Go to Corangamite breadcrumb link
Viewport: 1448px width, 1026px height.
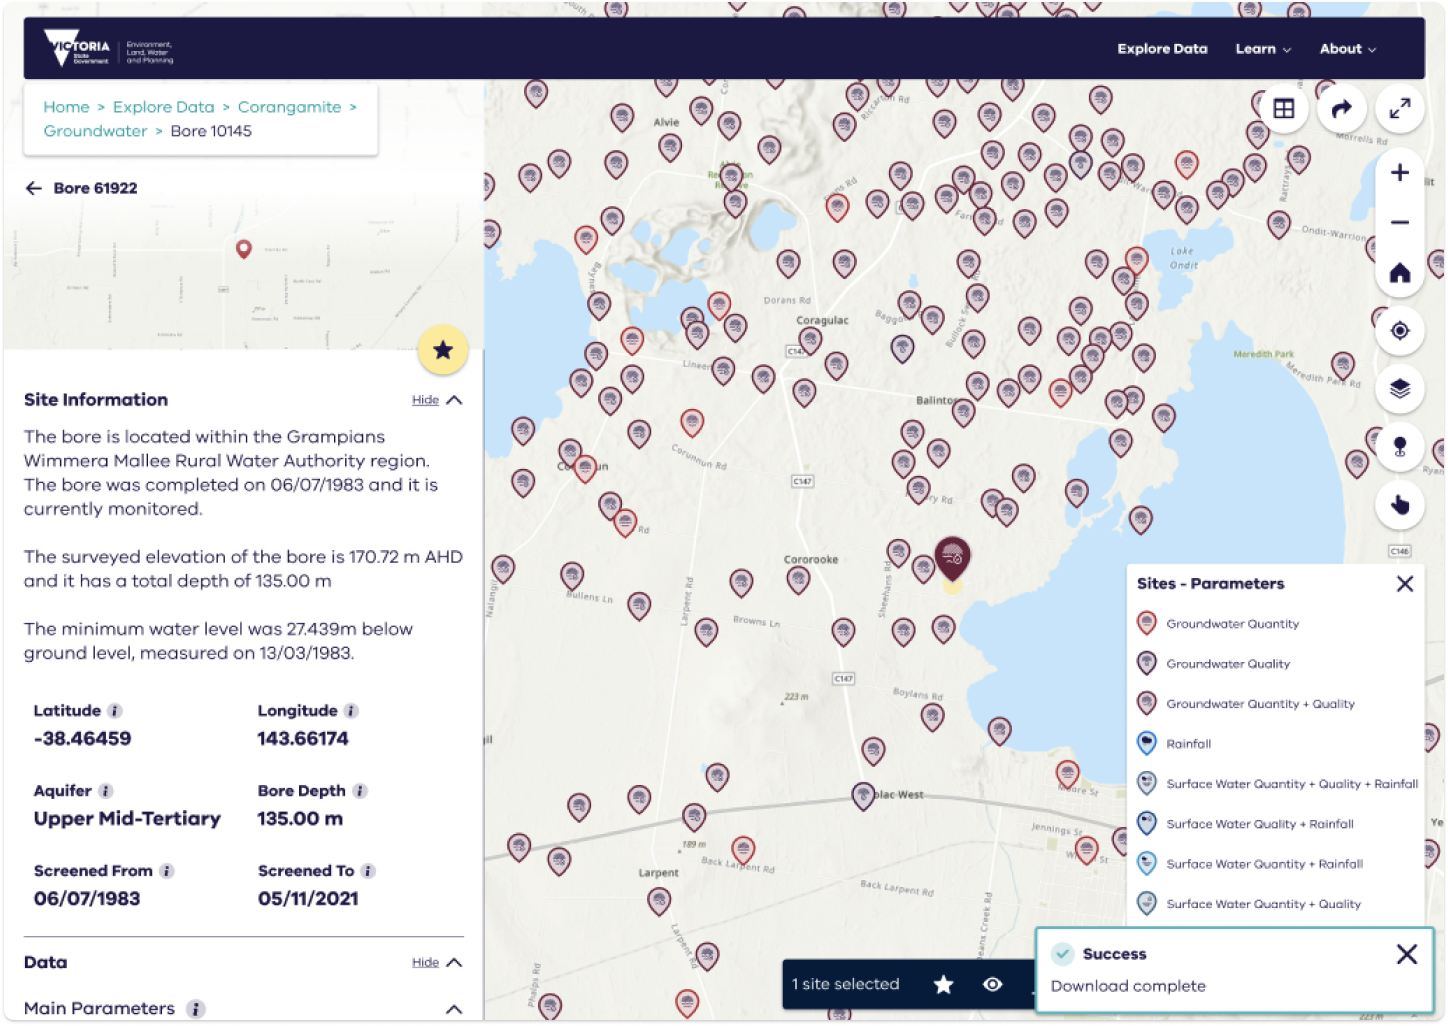click(x=289, y=107)
